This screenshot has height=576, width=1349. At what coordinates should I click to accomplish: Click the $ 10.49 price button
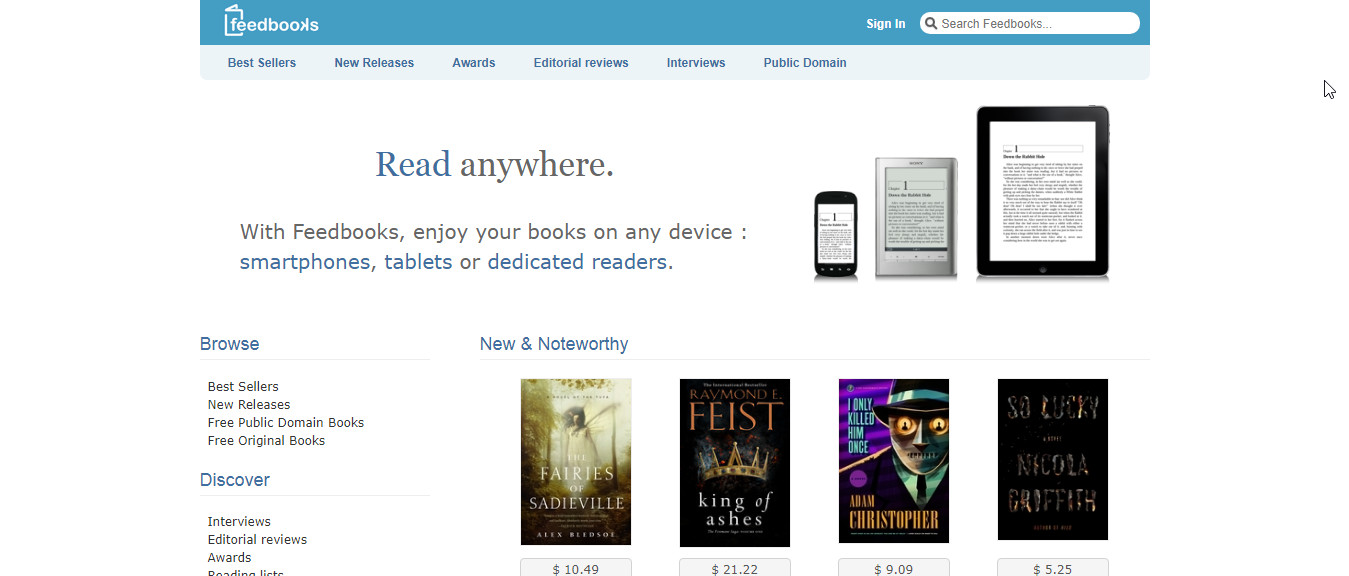point(576,568)
